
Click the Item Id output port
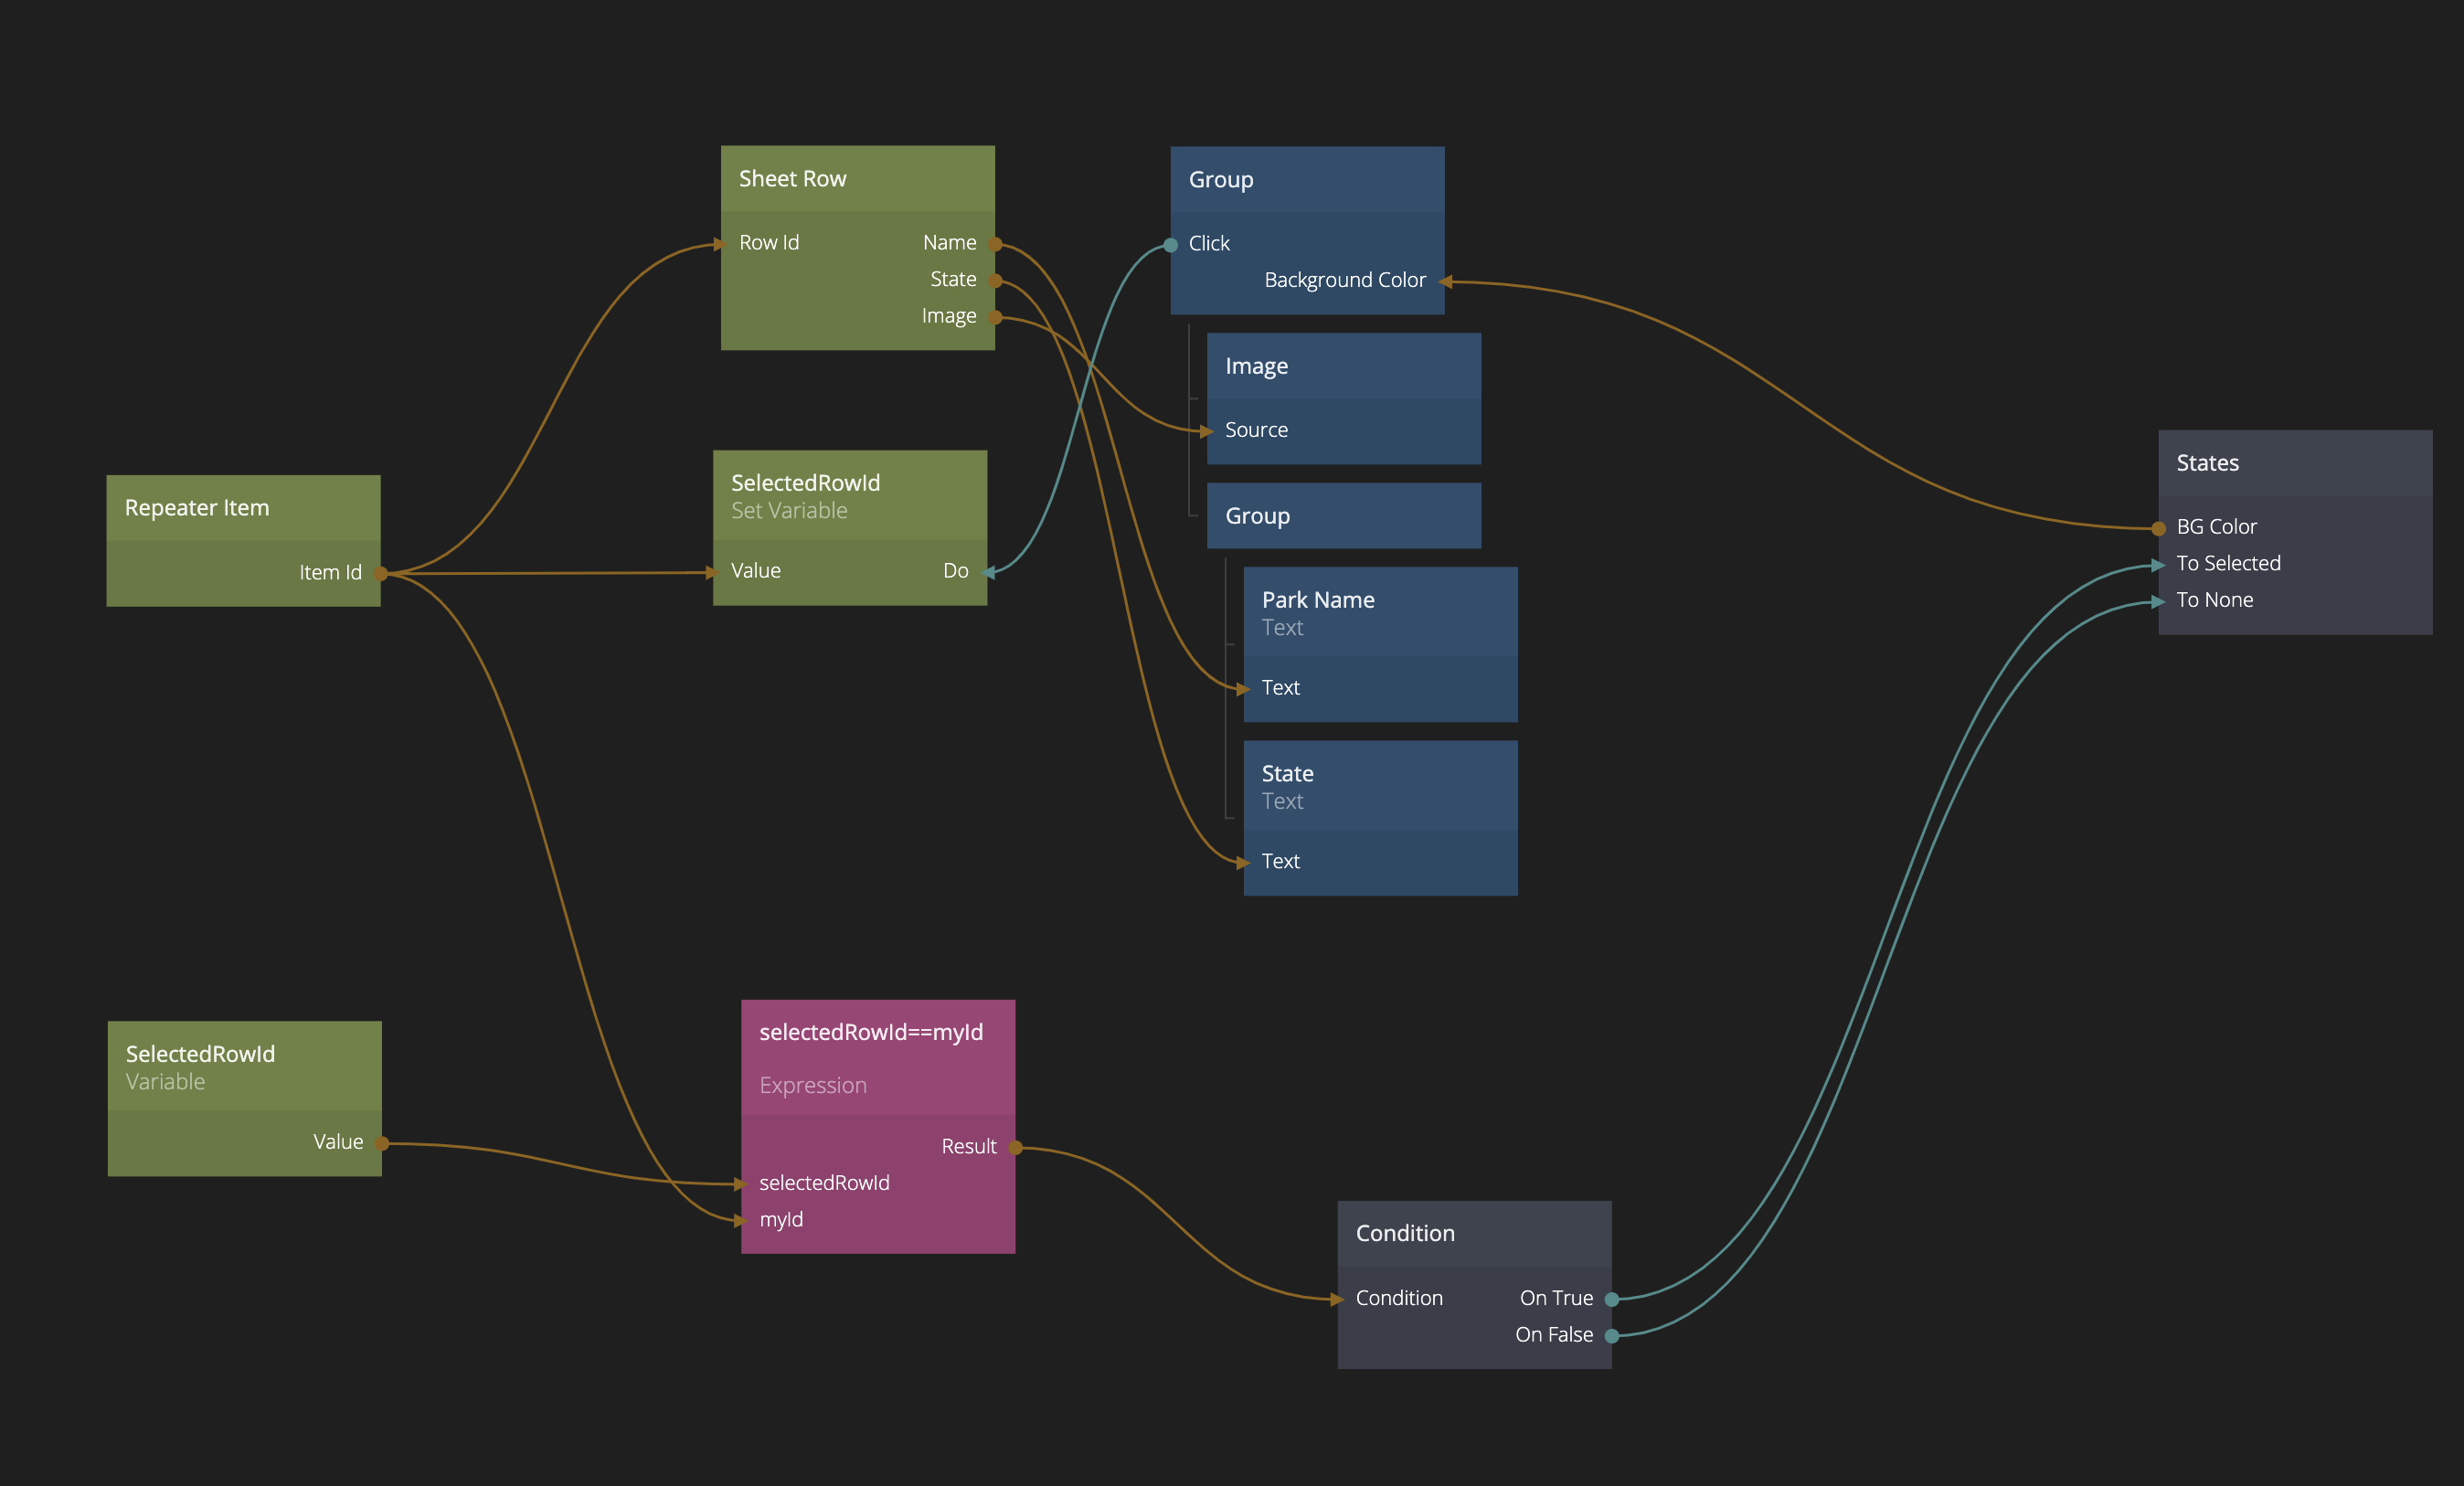click(380, 573)
